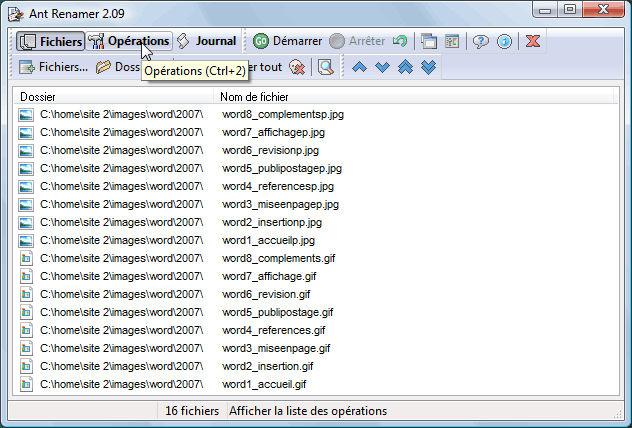Move selected file down with single down arrow
The image size is (632, 428).
382,67
